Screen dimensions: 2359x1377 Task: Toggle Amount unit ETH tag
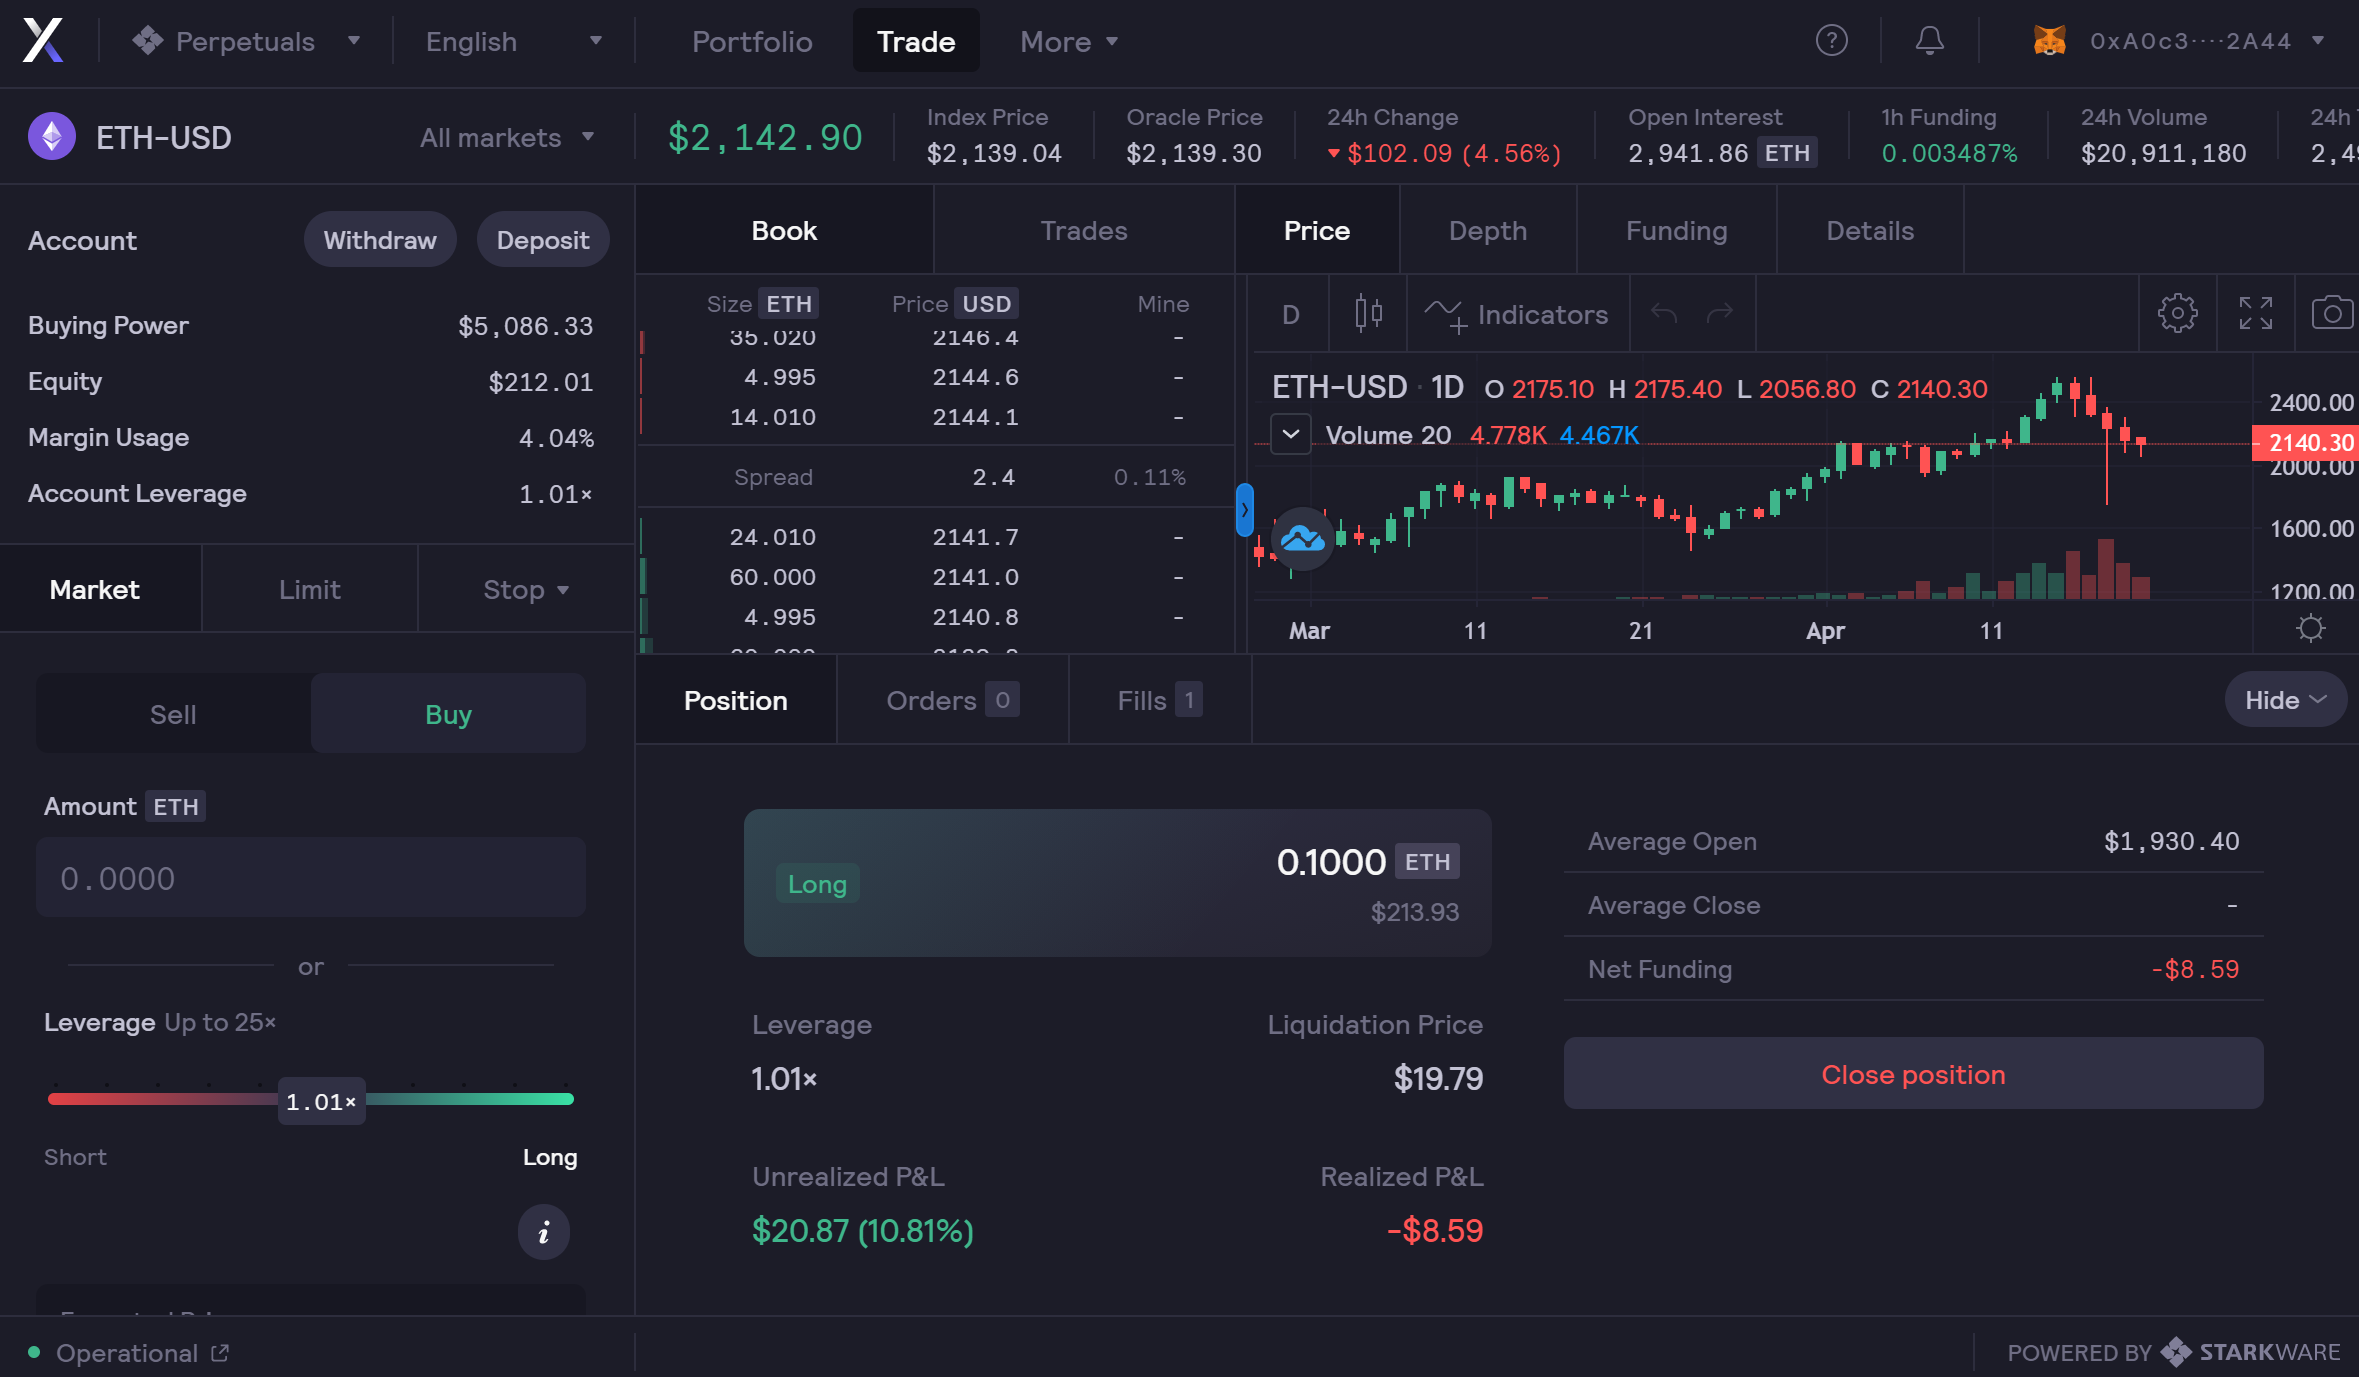tap(176, 806)
